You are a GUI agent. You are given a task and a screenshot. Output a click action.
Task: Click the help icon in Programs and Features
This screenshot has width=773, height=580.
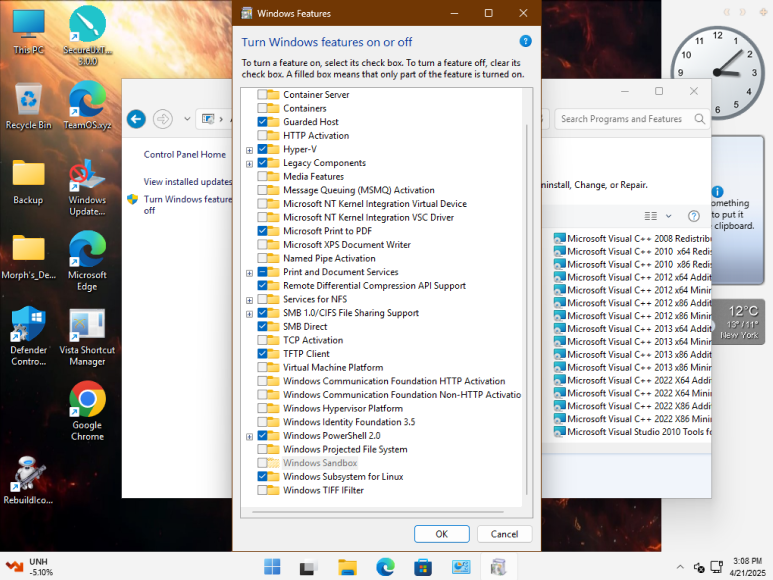pos(693,216)
